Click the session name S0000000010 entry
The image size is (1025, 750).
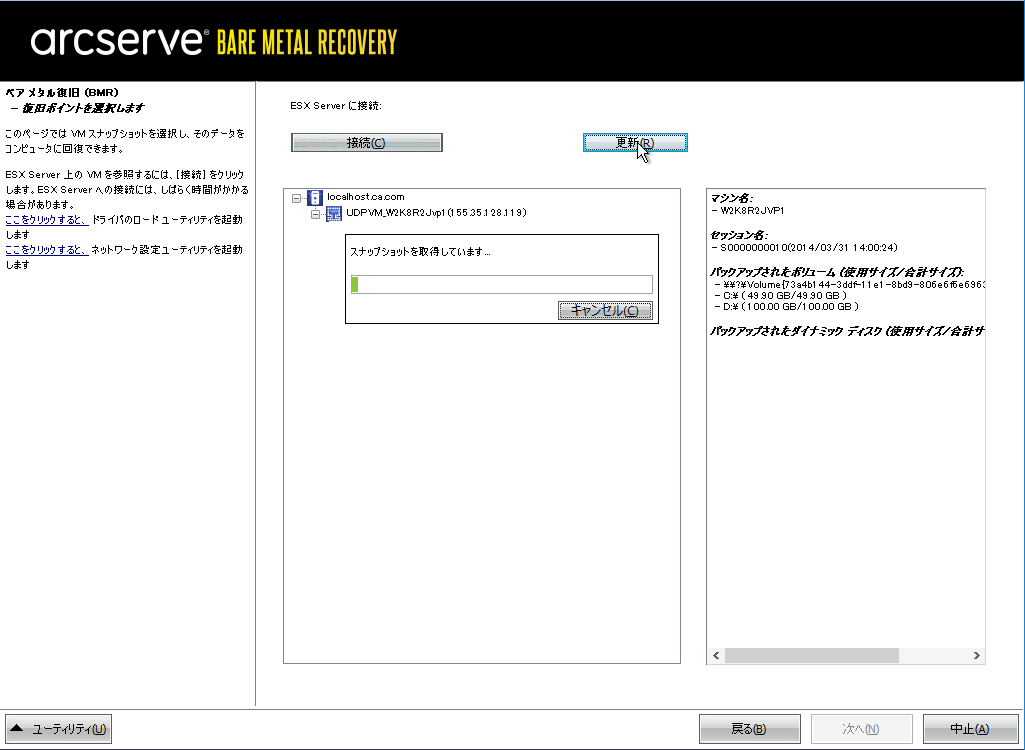pyautogui.click(x=809, y=248)
